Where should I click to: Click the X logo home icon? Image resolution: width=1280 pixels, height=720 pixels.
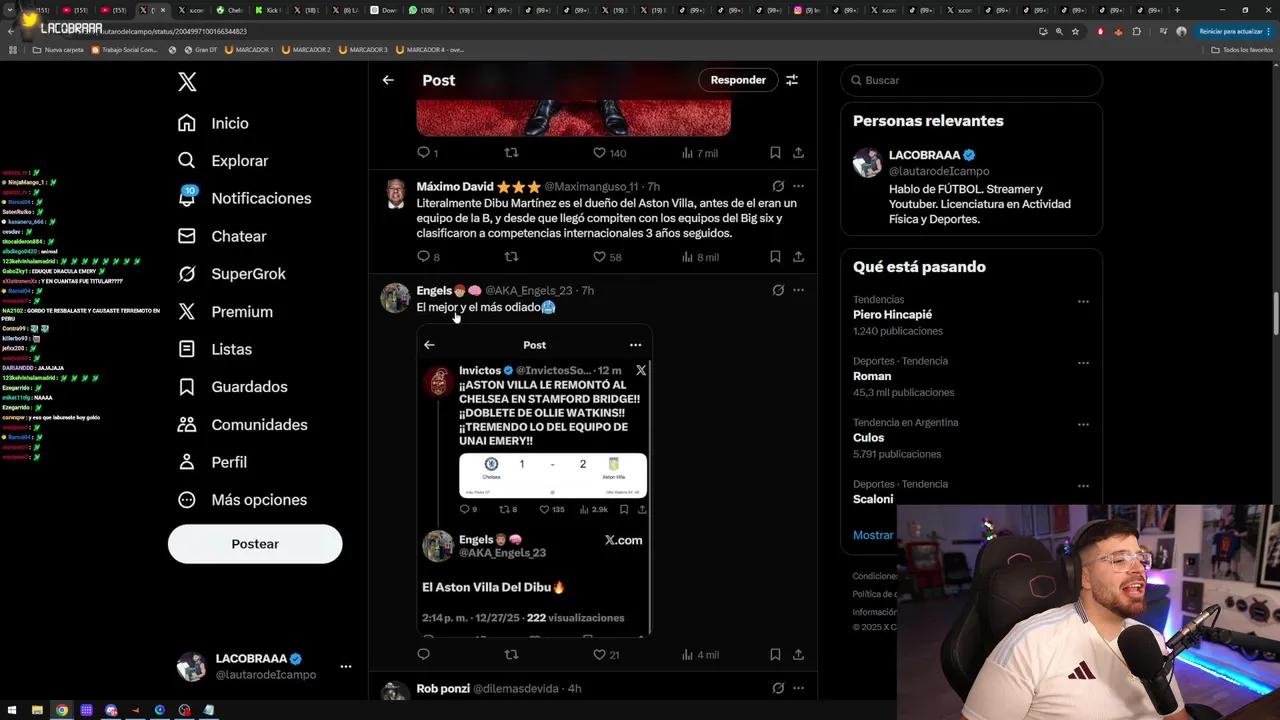tap(187, 82)
